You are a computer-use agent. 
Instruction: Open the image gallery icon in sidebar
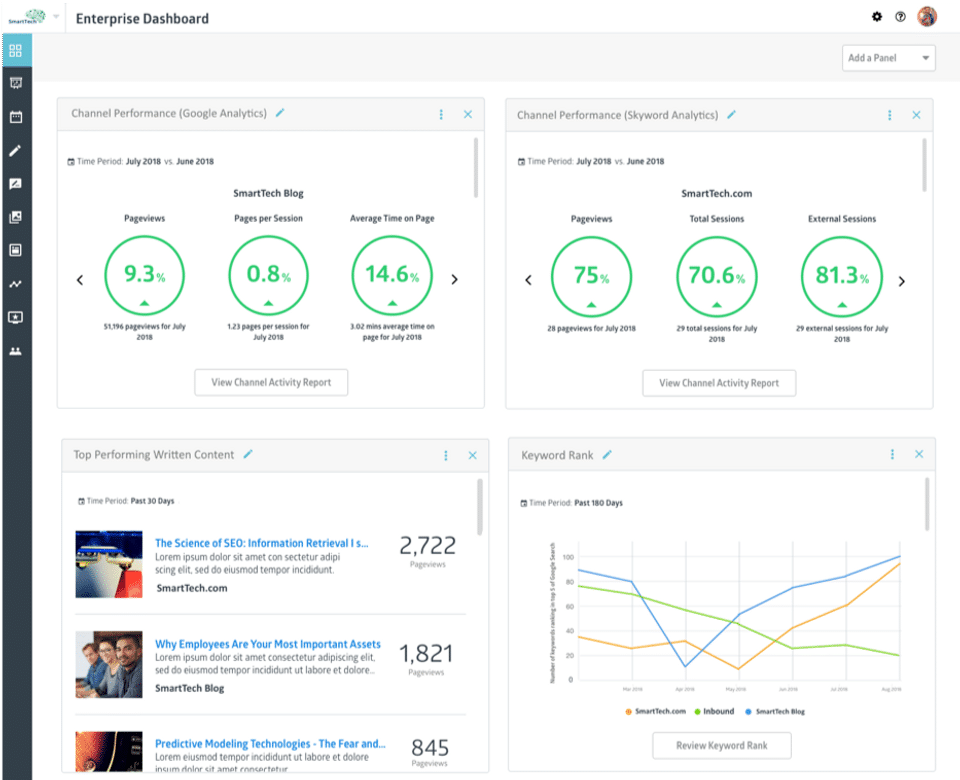click(x=15, y=217)
